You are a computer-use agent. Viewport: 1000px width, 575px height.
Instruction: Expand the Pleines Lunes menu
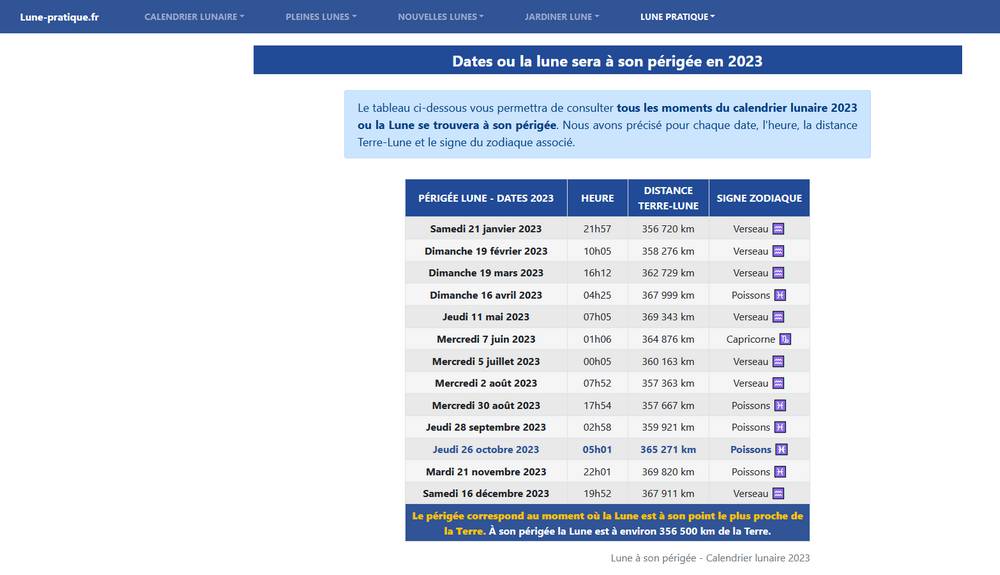click(x=320, y=17)
